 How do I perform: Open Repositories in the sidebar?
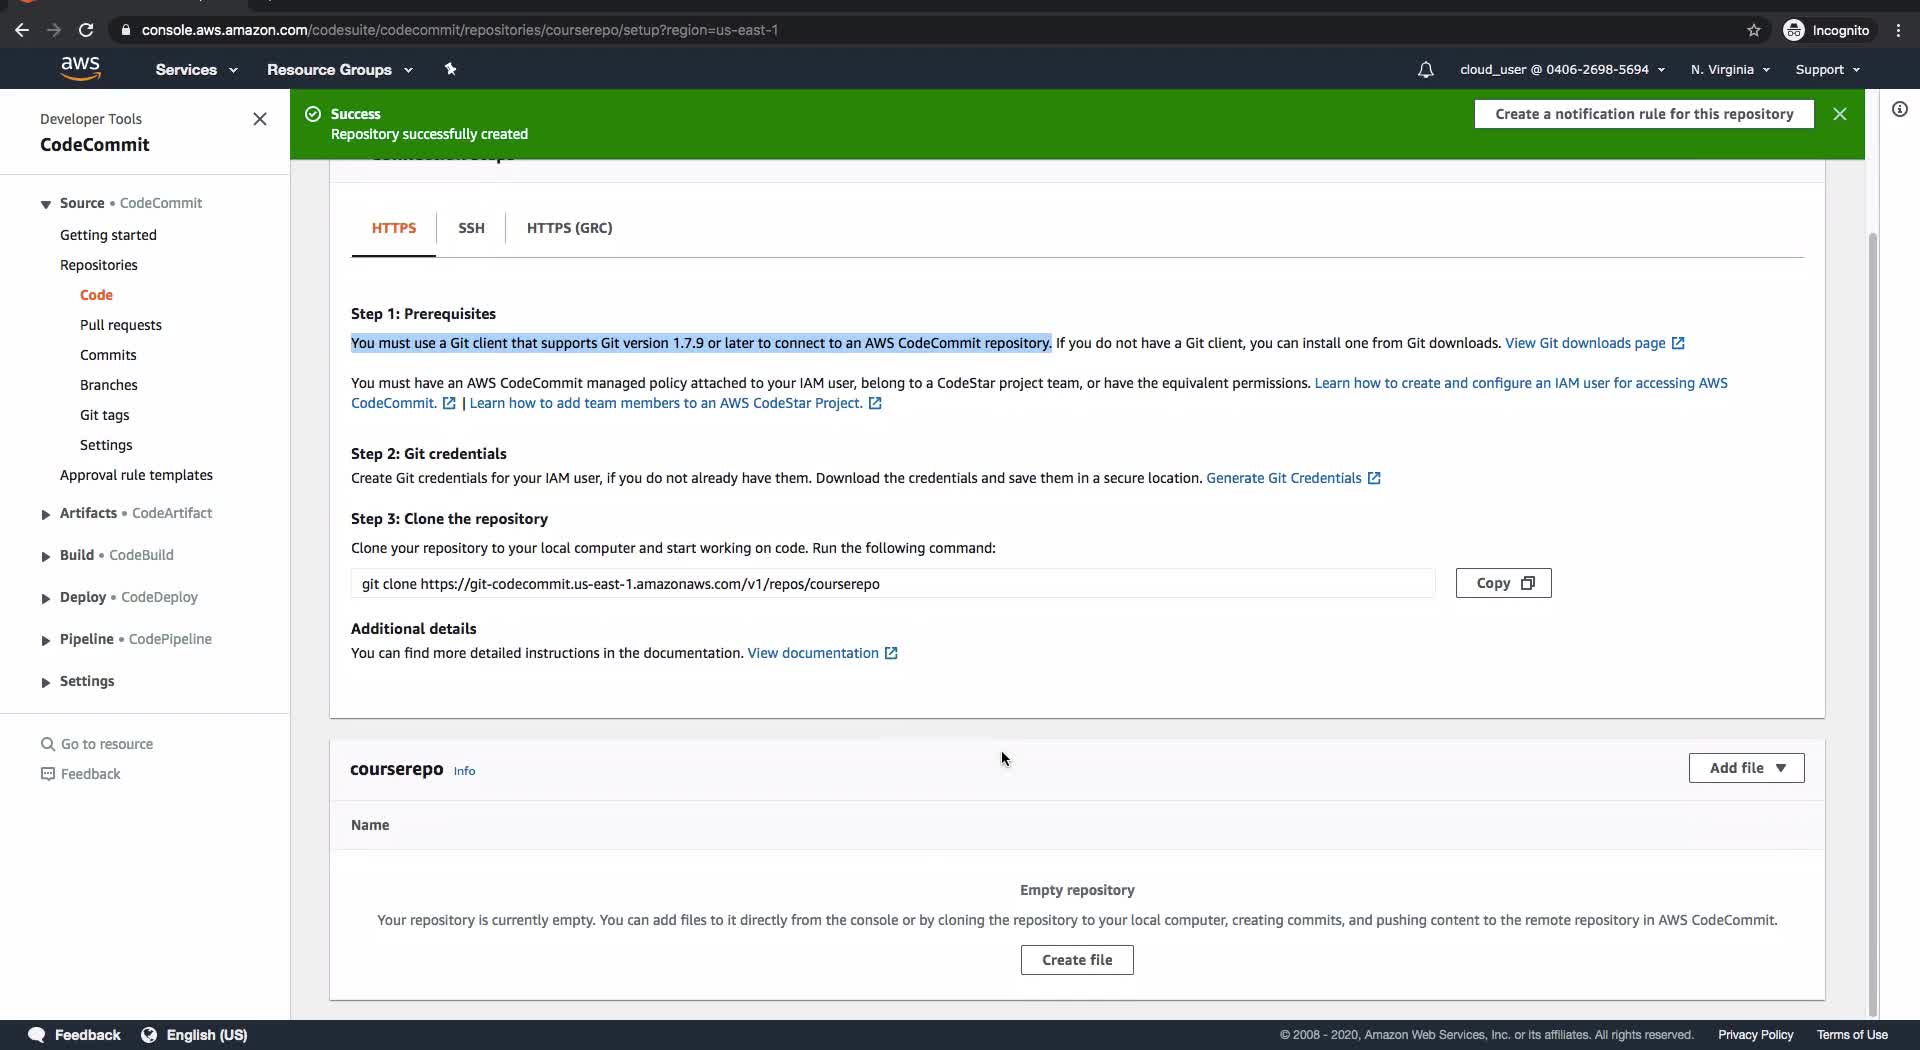[x=99, y=265]
